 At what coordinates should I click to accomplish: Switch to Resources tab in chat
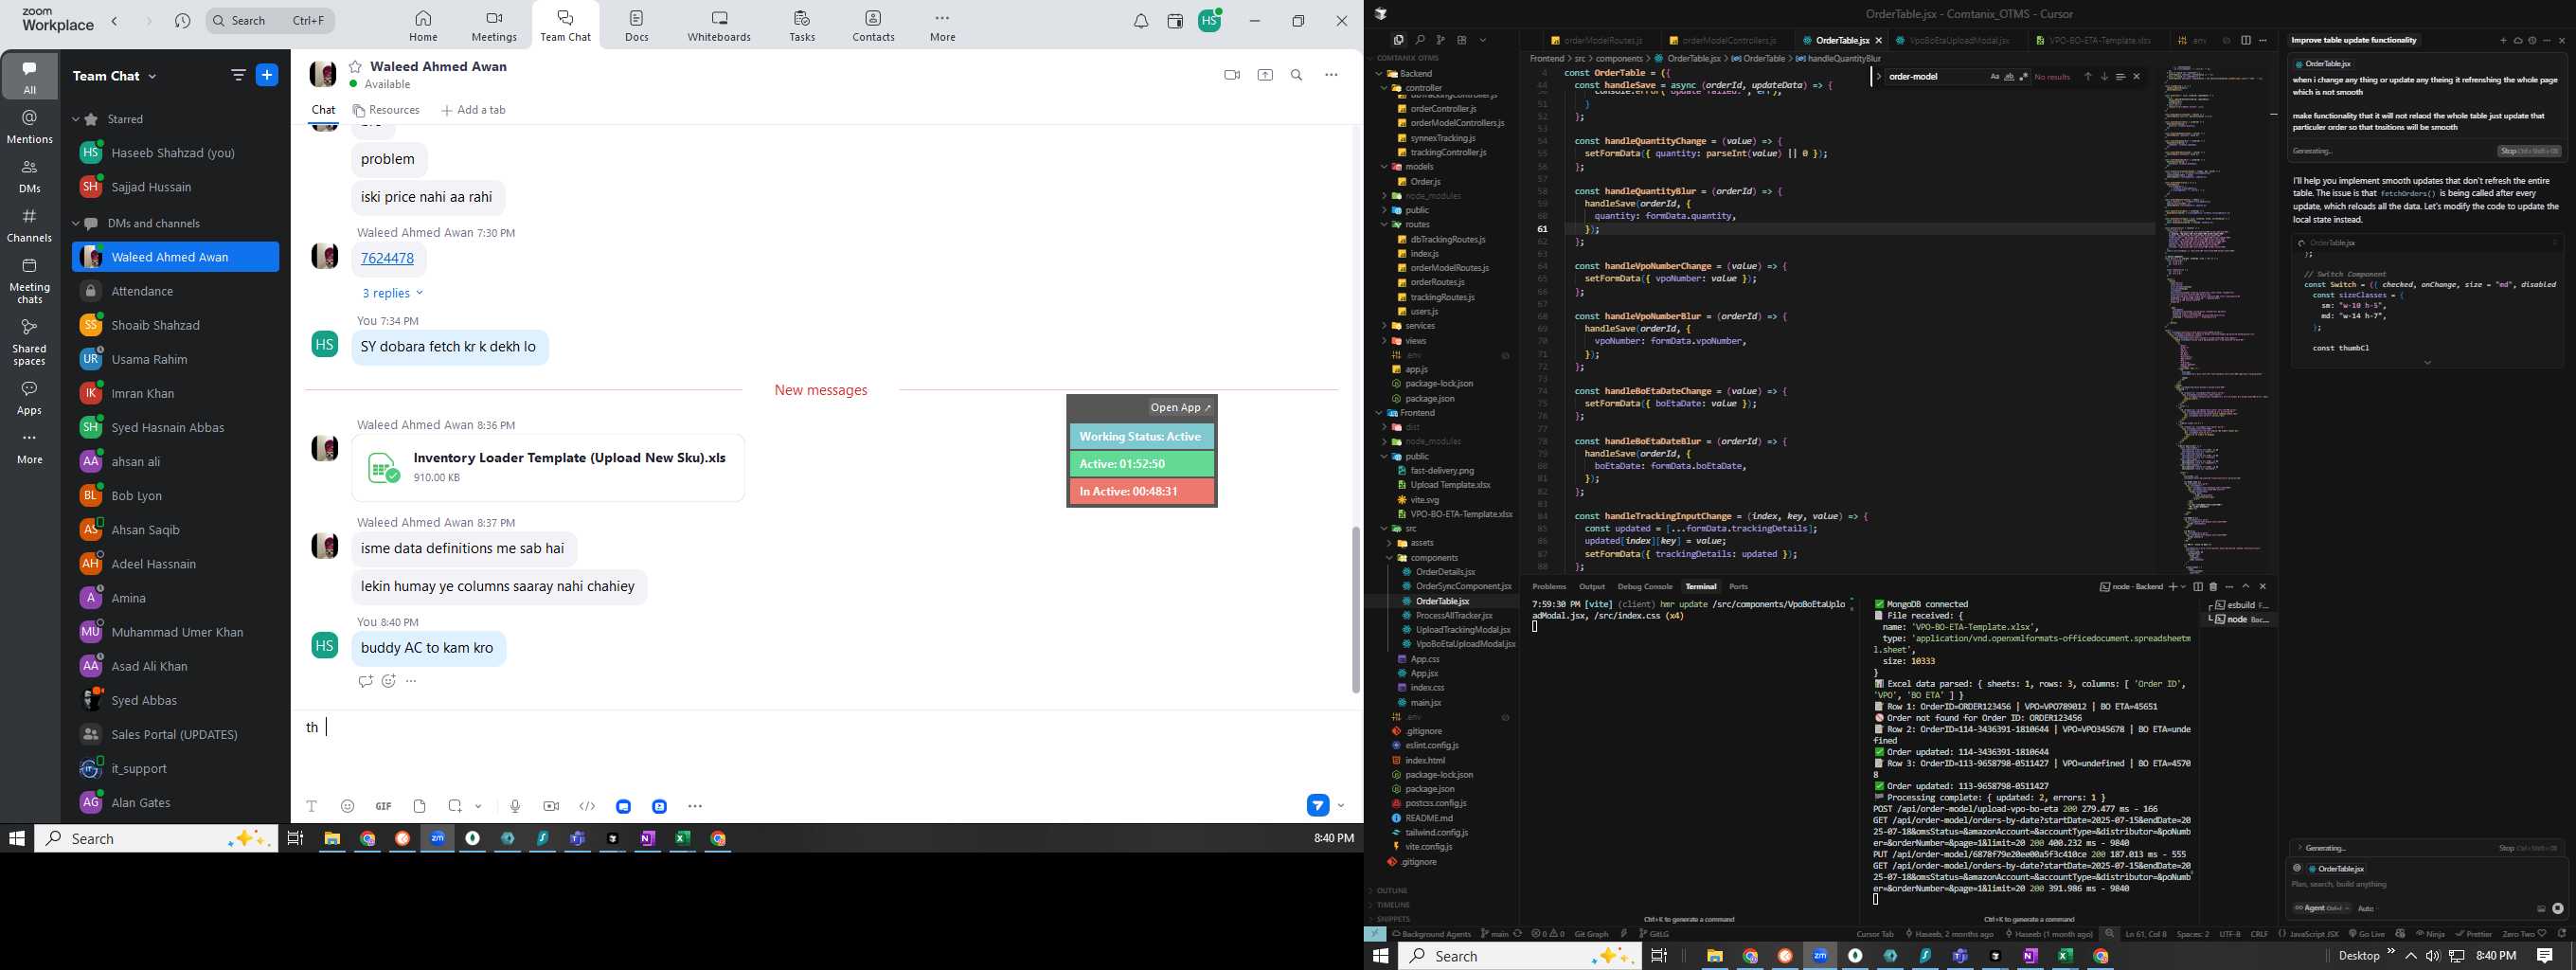386,110
